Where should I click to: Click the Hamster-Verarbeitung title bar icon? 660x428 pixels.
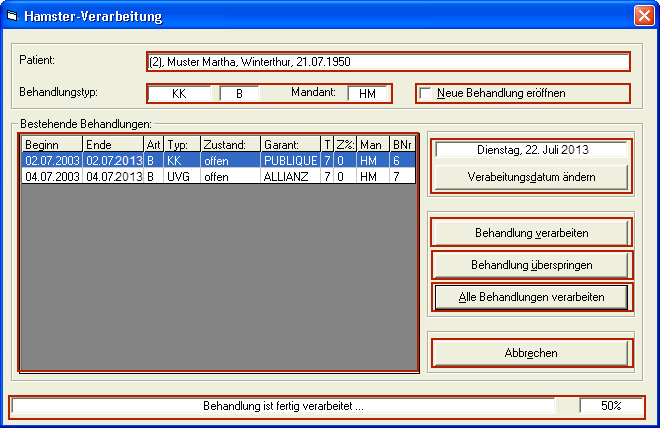12,16
